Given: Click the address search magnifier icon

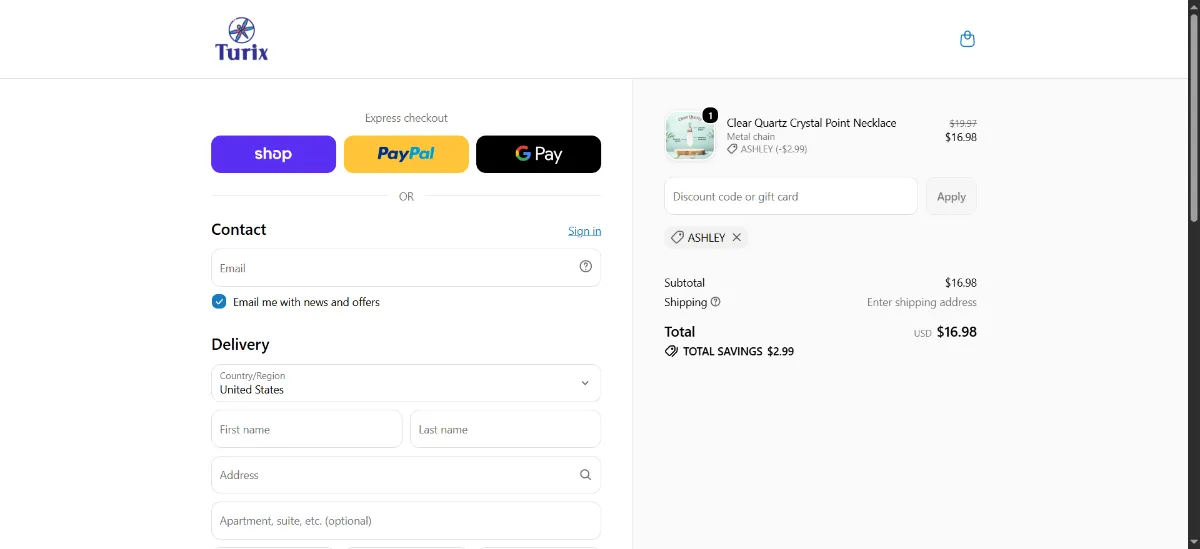Looking at the screenshot, I should [586, 475].
